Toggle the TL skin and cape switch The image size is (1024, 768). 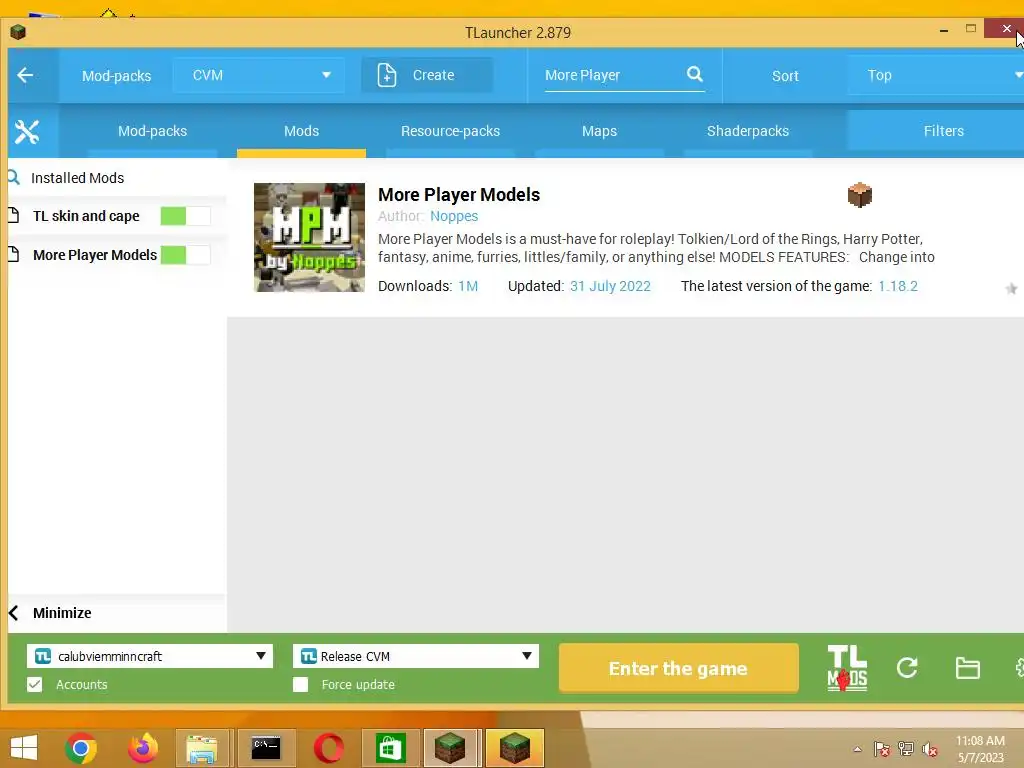(x=185, y=216)
